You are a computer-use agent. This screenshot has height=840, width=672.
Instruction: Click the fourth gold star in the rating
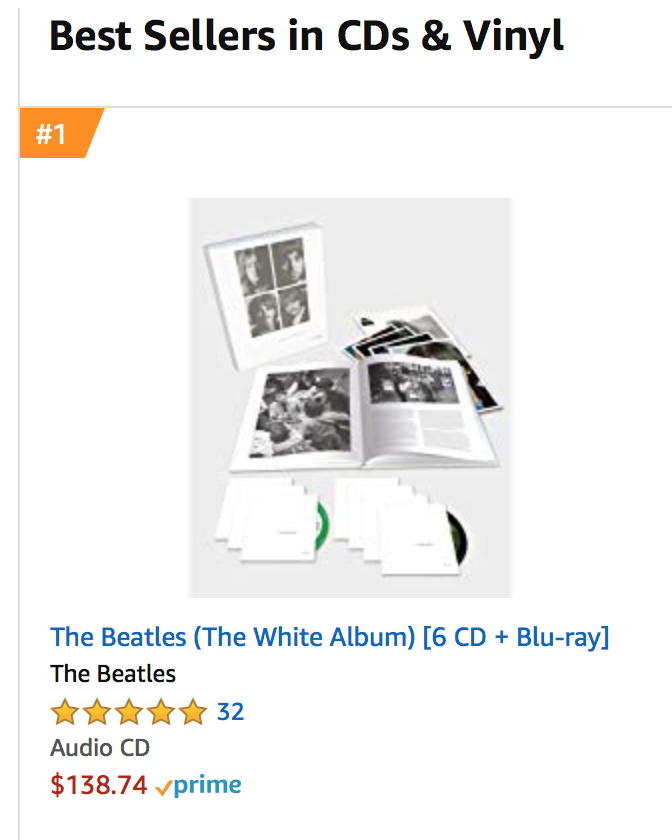tap(161, 713)
